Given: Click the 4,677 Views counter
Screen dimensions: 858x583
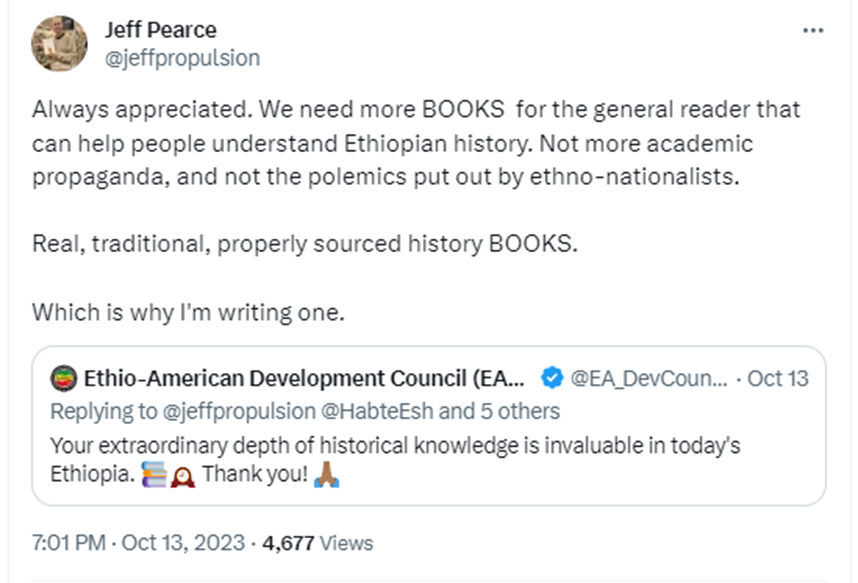Looking at the screenshot, I should point(317,543).
